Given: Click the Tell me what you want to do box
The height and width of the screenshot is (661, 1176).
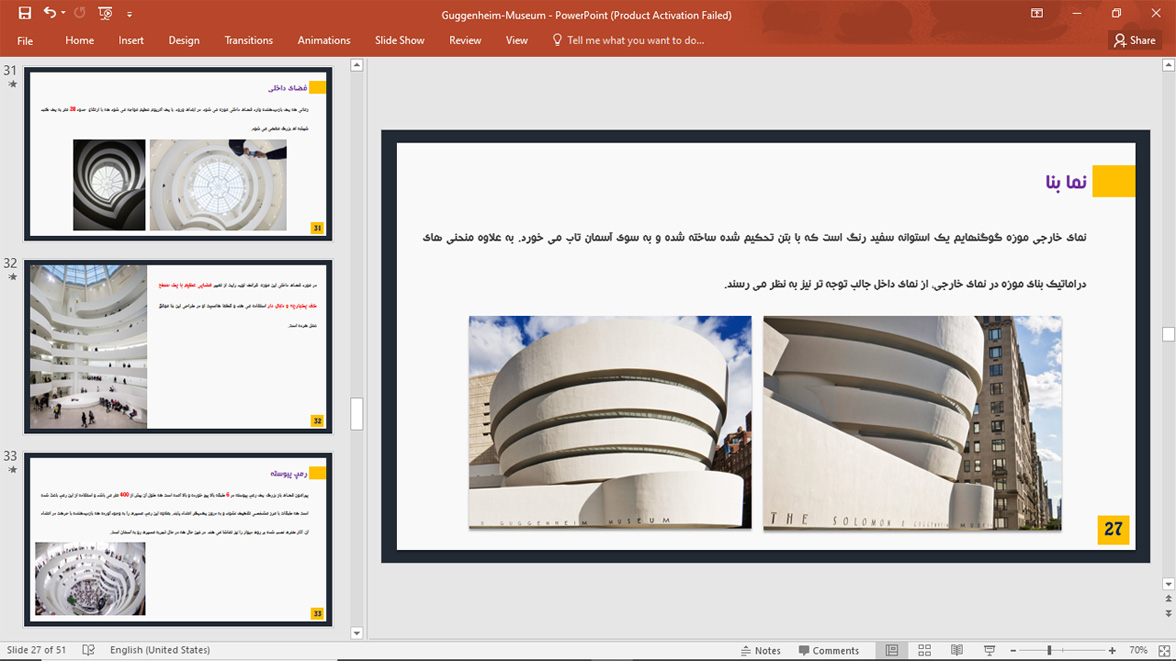Looking at the screenshot, I should 628,41.
